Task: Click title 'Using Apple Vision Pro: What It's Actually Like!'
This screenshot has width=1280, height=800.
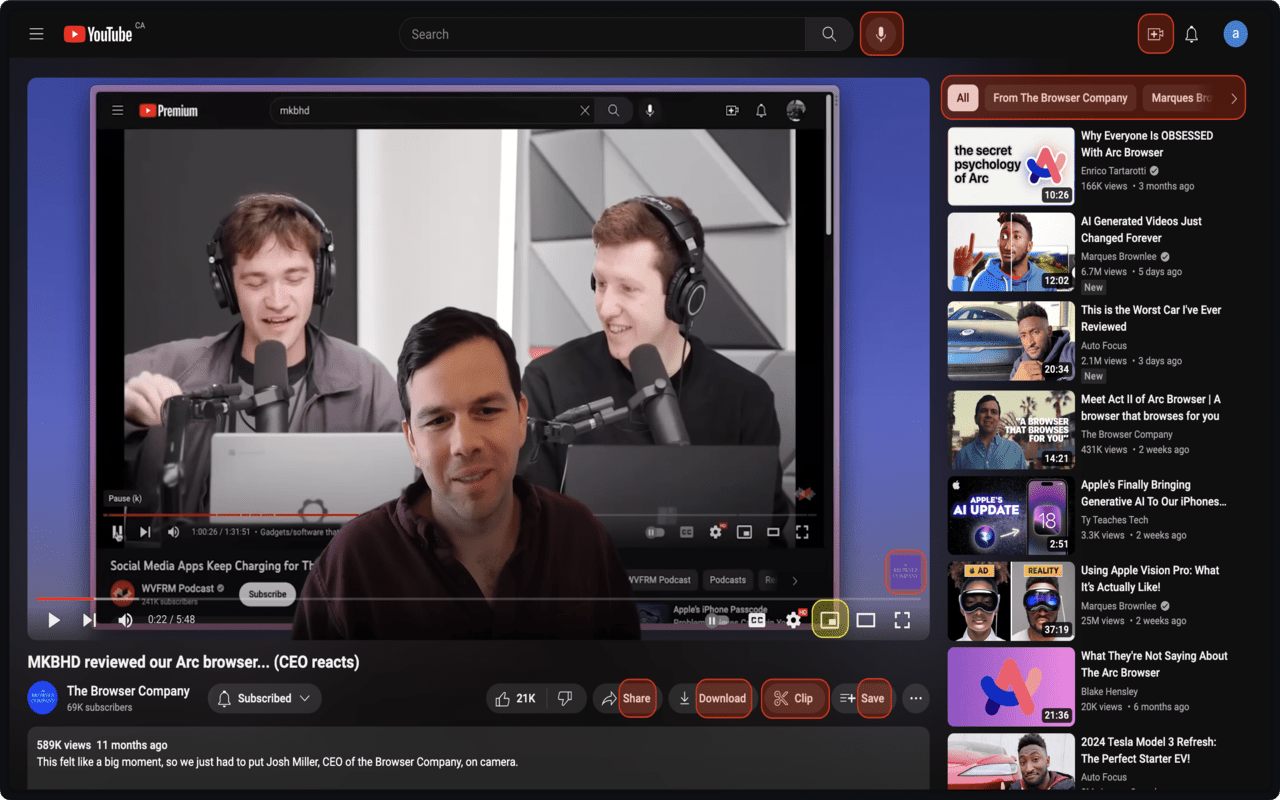Action: click(1150, 578)
